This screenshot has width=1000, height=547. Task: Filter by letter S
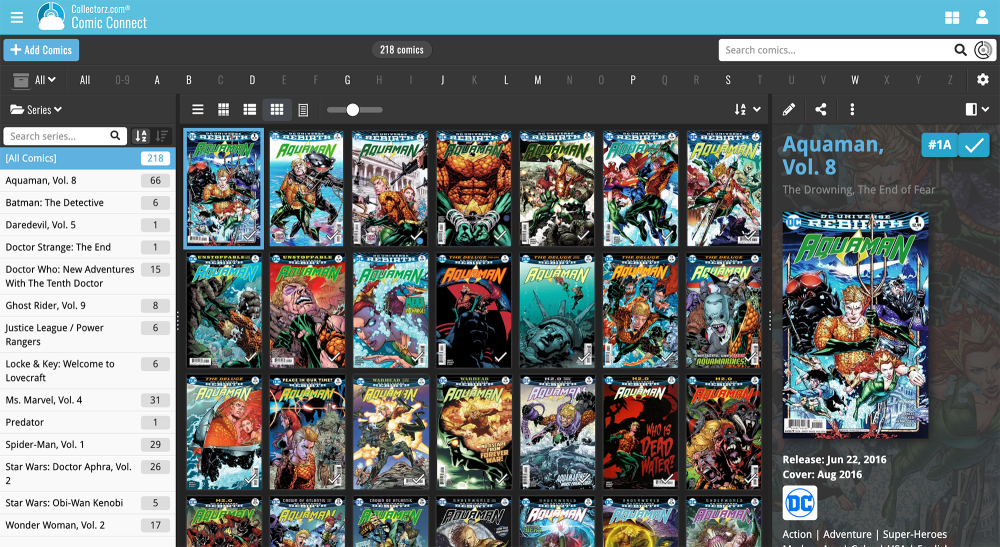pos(728,80)
